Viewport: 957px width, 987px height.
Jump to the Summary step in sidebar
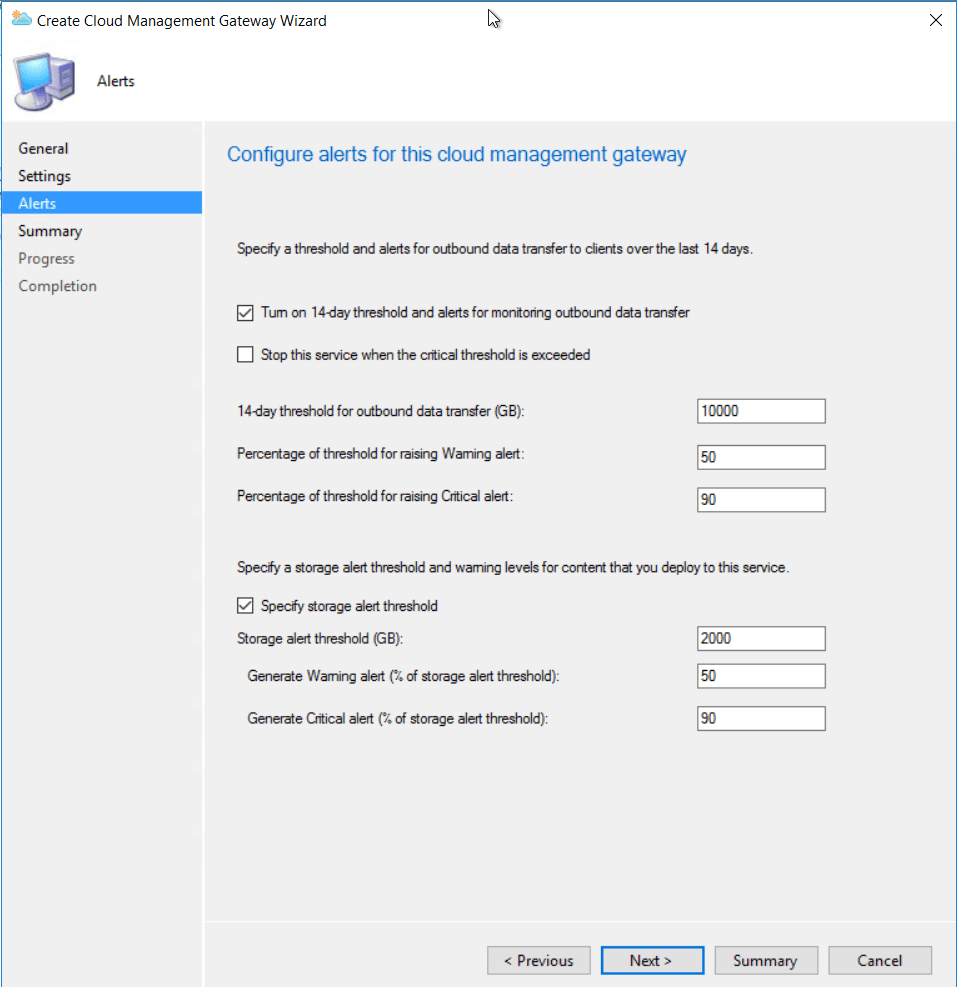pyautogui.click(x=50, y=231)
